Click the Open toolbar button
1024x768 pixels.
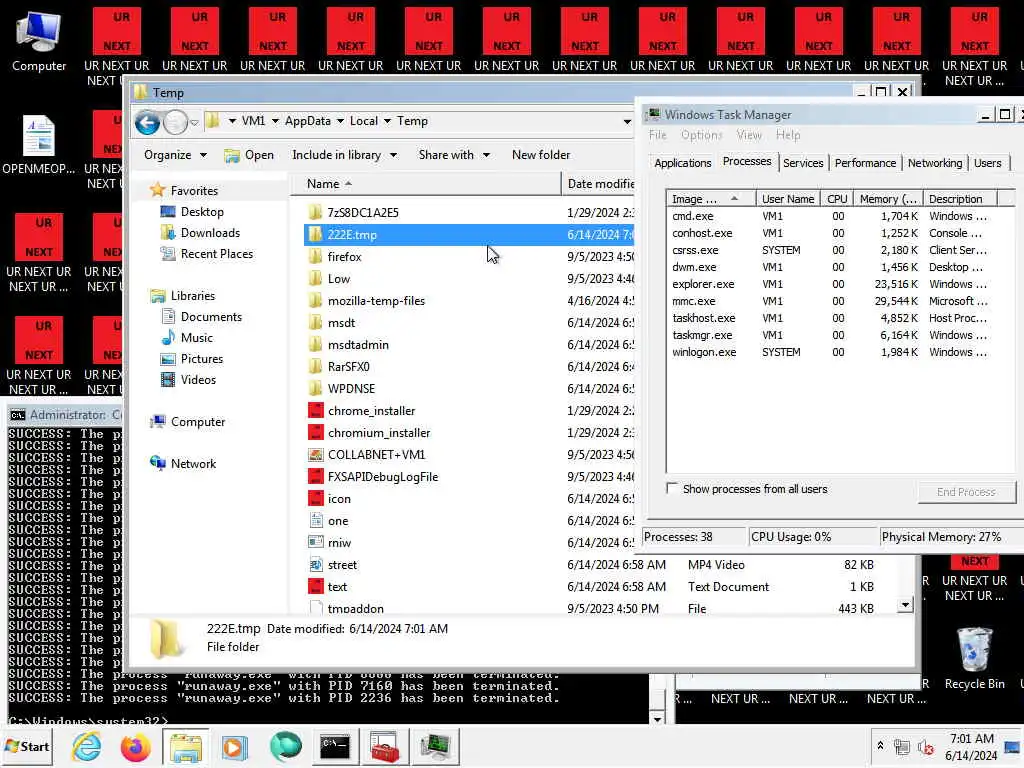point(249,155)
